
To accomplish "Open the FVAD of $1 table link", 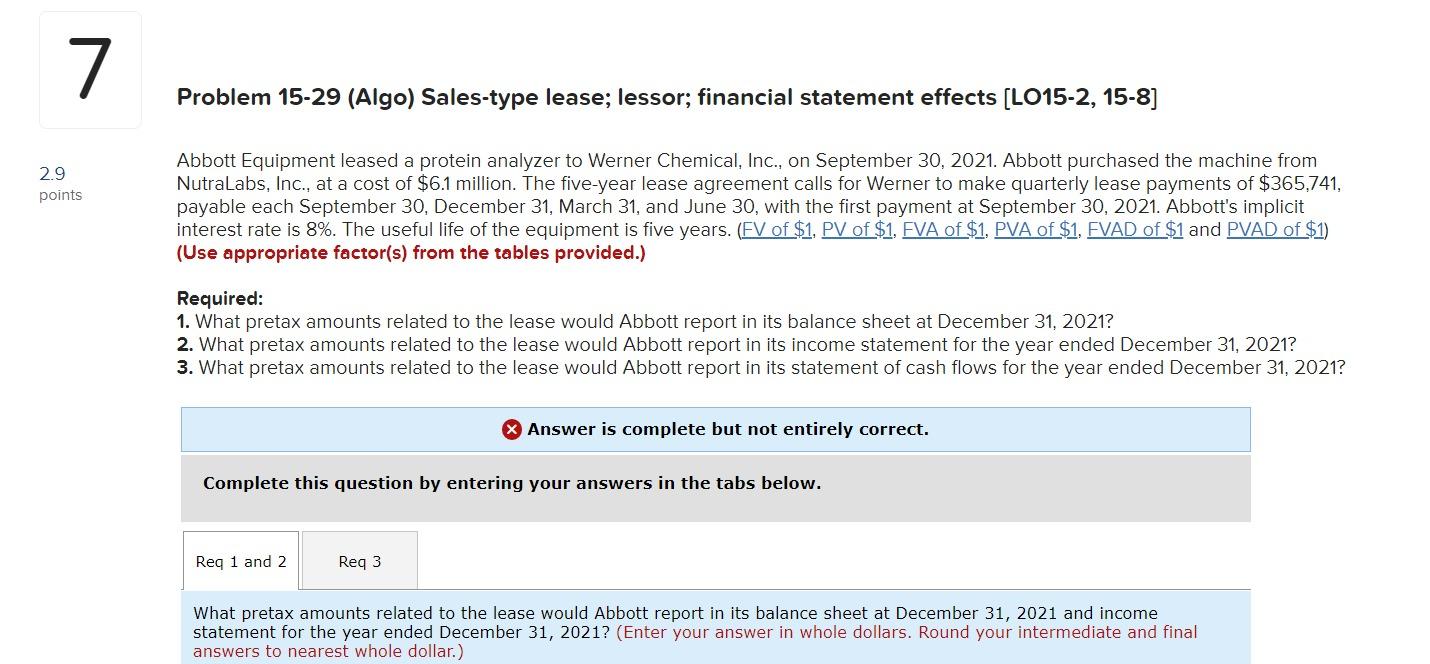I will tap(1135, 229).
